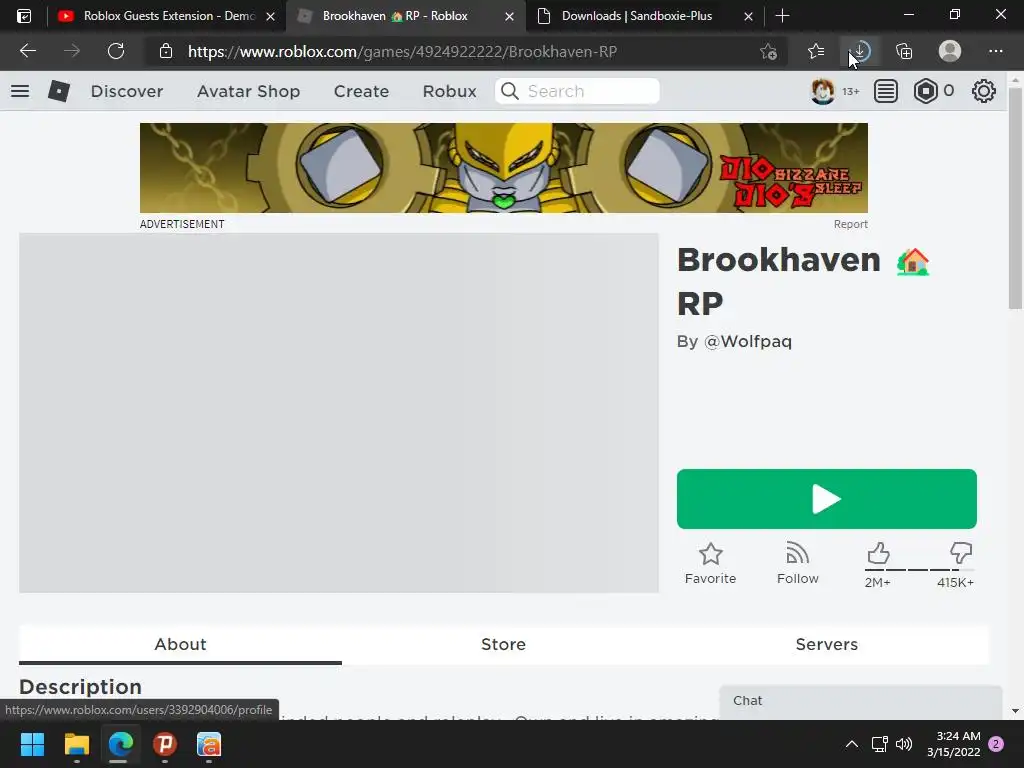Open the browser Favorites list icon

point(816,51)
